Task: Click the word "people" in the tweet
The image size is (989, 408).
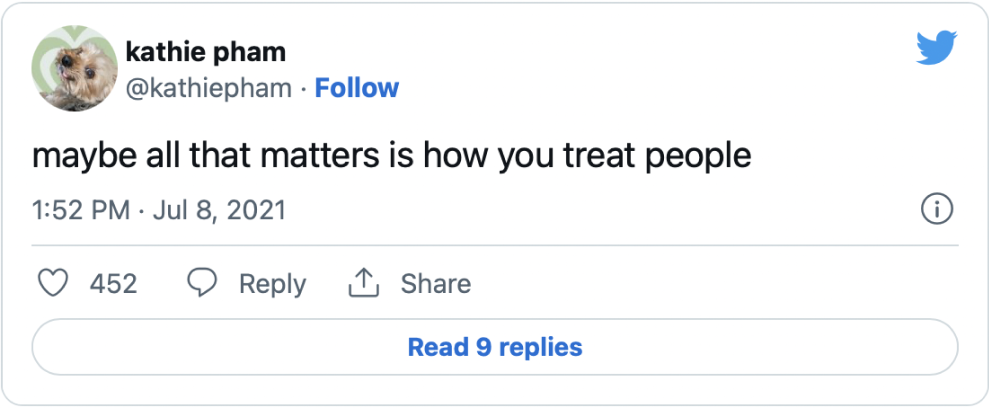Action: (x=699, y=157)
